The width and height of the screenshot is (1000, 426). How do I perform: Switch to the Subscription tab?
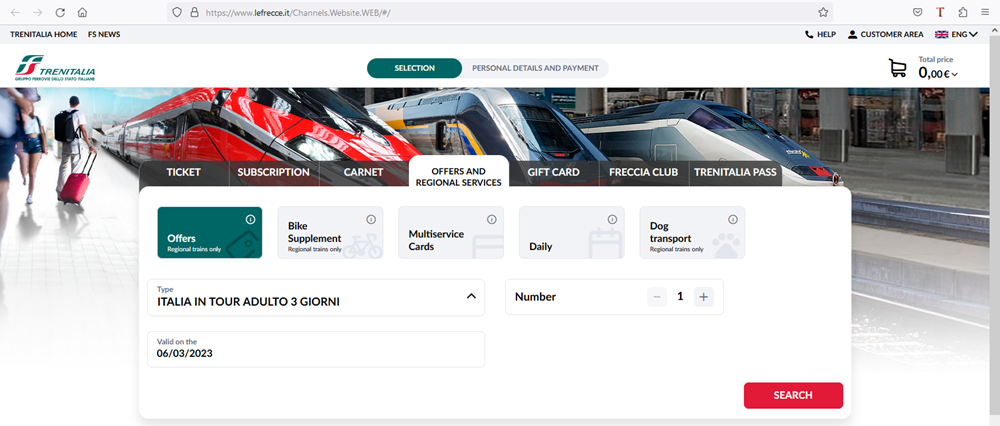pos(274,172)
